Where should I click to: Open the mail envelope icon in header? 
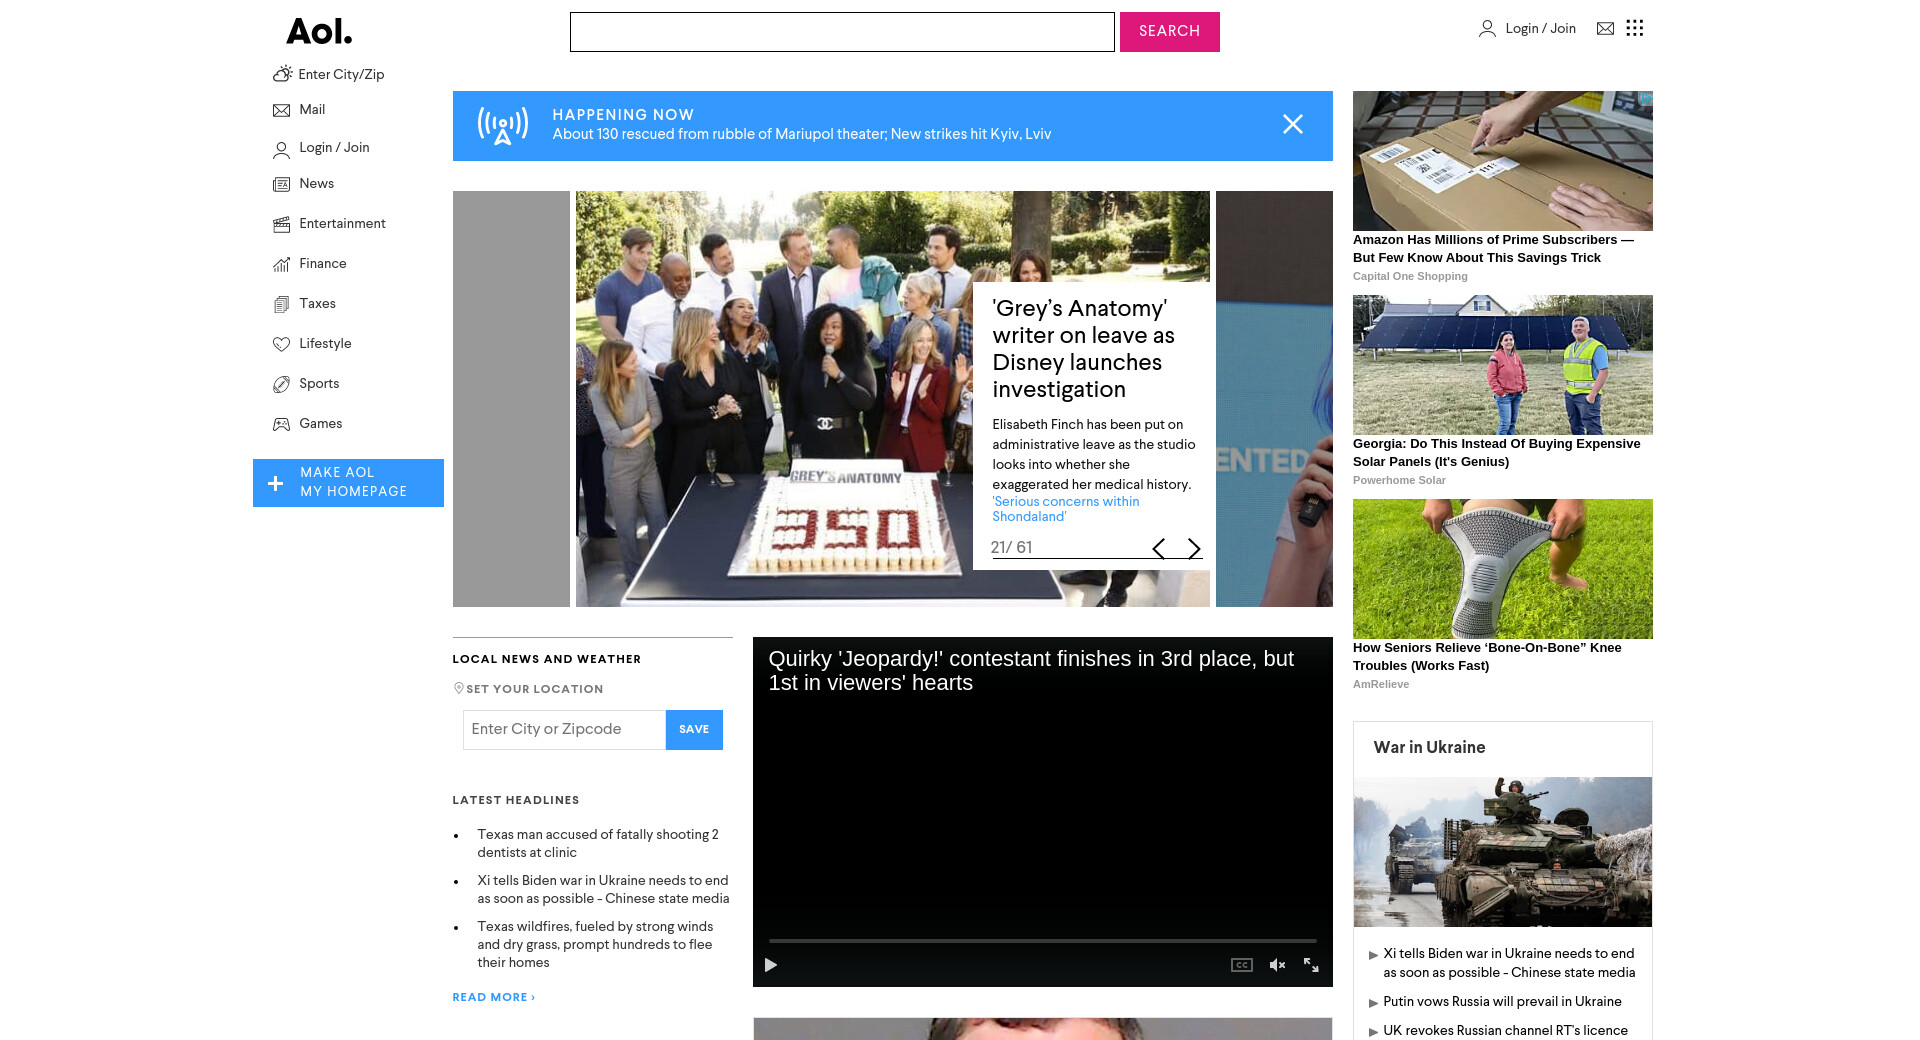pos(1605,29)
